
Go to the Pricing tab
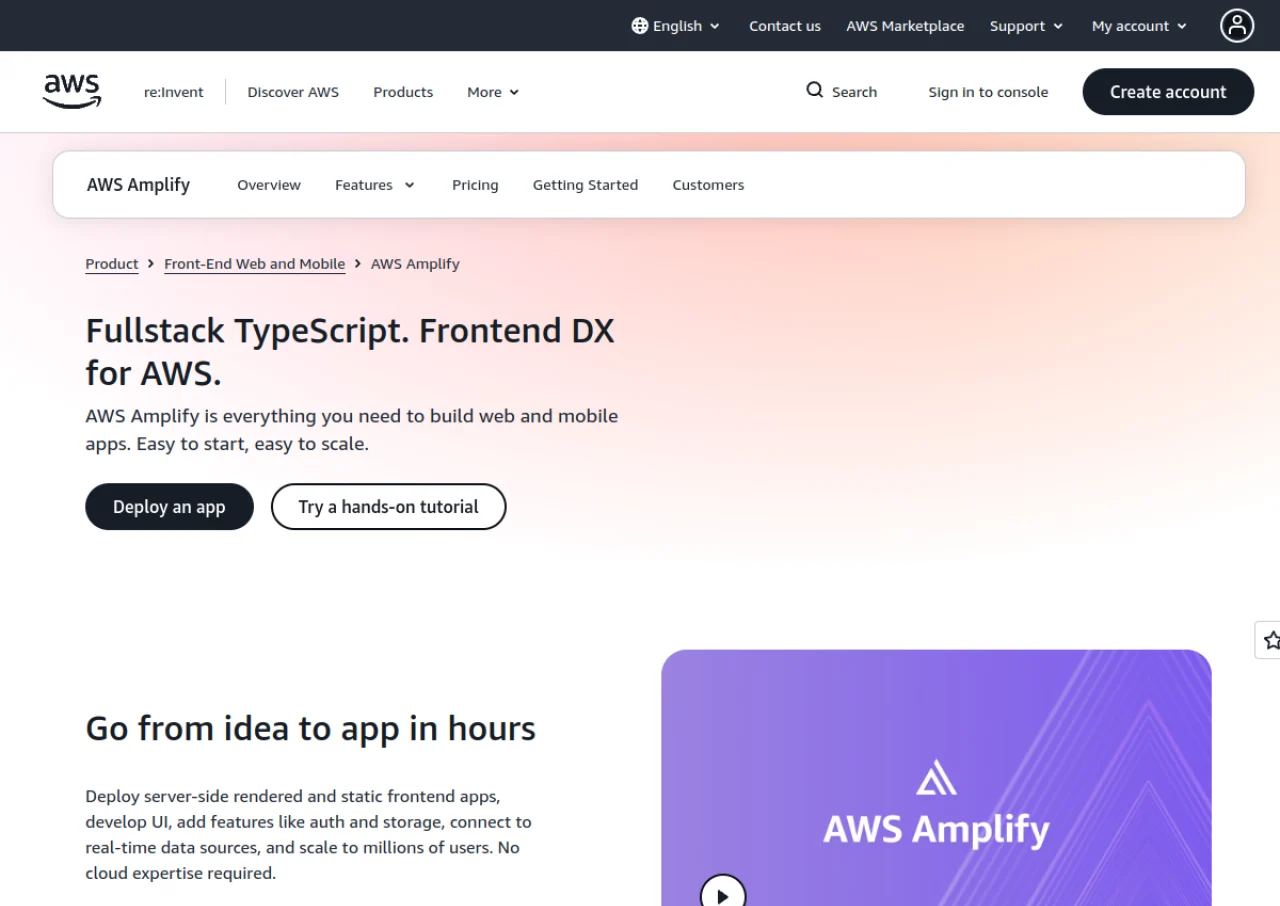pos(475,185)
